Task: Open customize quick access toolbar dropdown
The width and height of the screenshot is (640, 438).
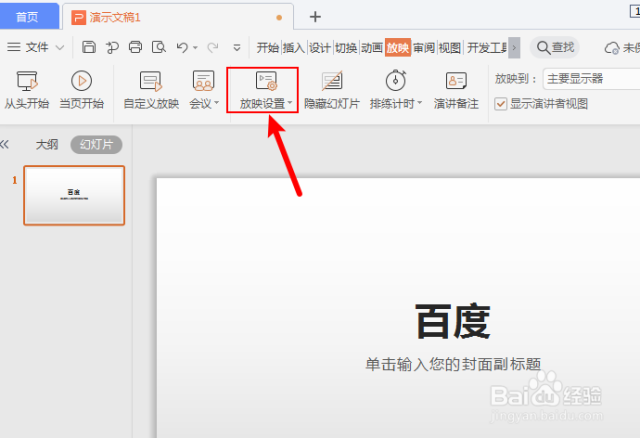Action: 237,48
